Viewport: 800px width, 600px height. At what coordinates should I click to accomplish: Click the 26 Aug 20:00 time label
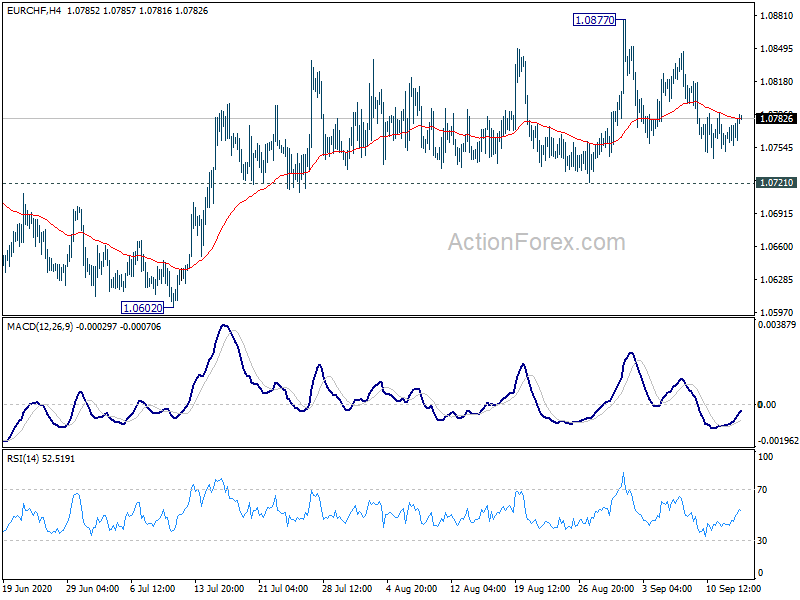(x=606, y=588)
